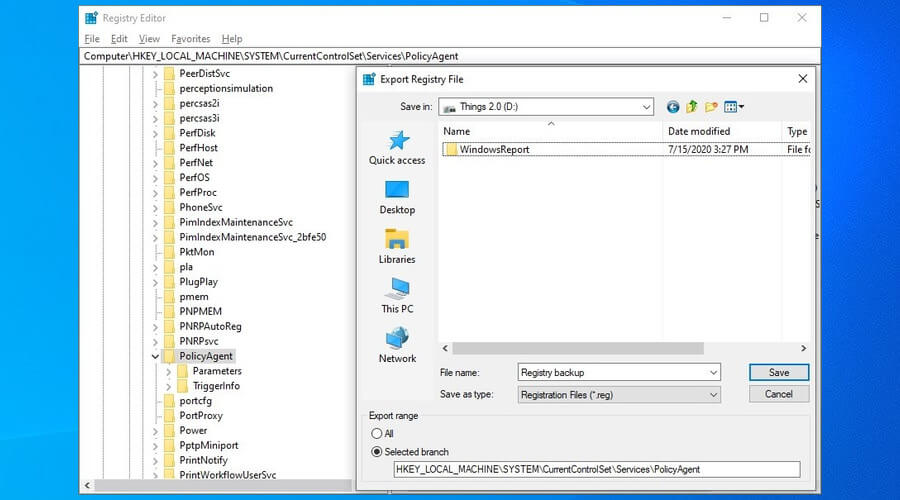The width and height of the screenshot is (900, 500).
Task: Select the PolicyAgent folder icon
Action: coord(169,356)
